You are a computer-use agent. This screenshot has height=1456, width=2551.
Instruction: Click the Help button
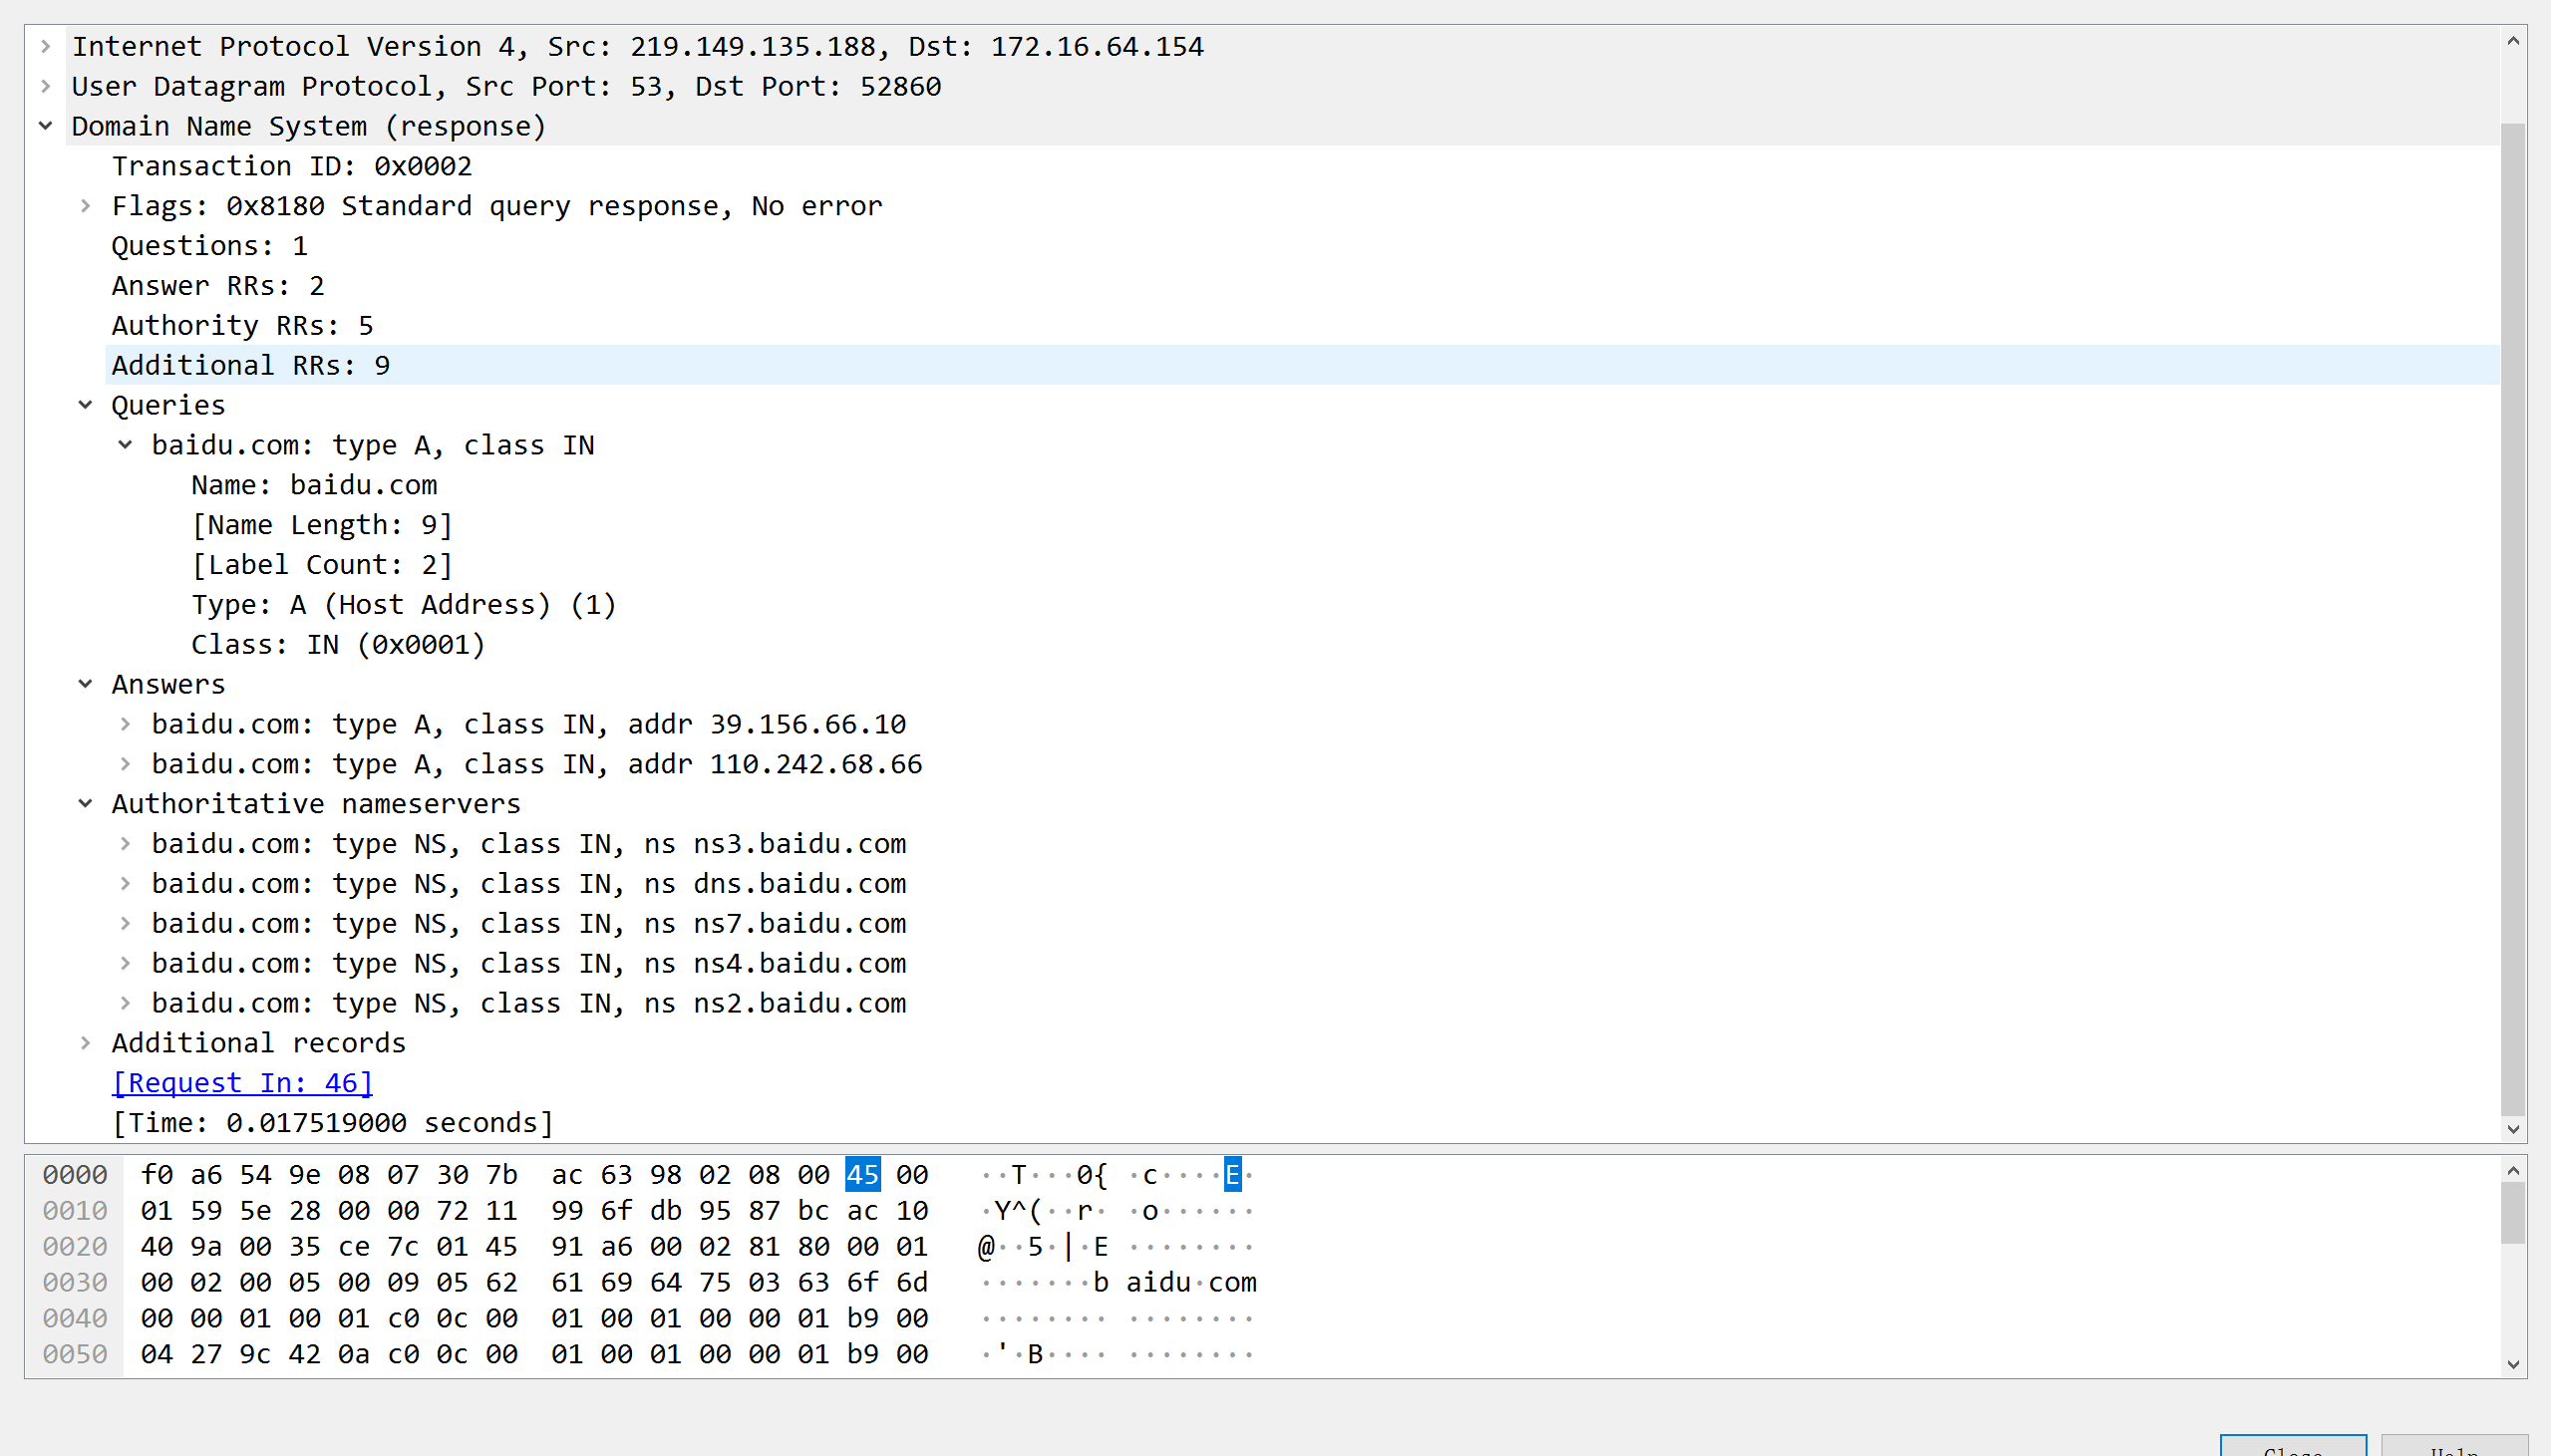pyautogui.click(x=2455, y=1446)
